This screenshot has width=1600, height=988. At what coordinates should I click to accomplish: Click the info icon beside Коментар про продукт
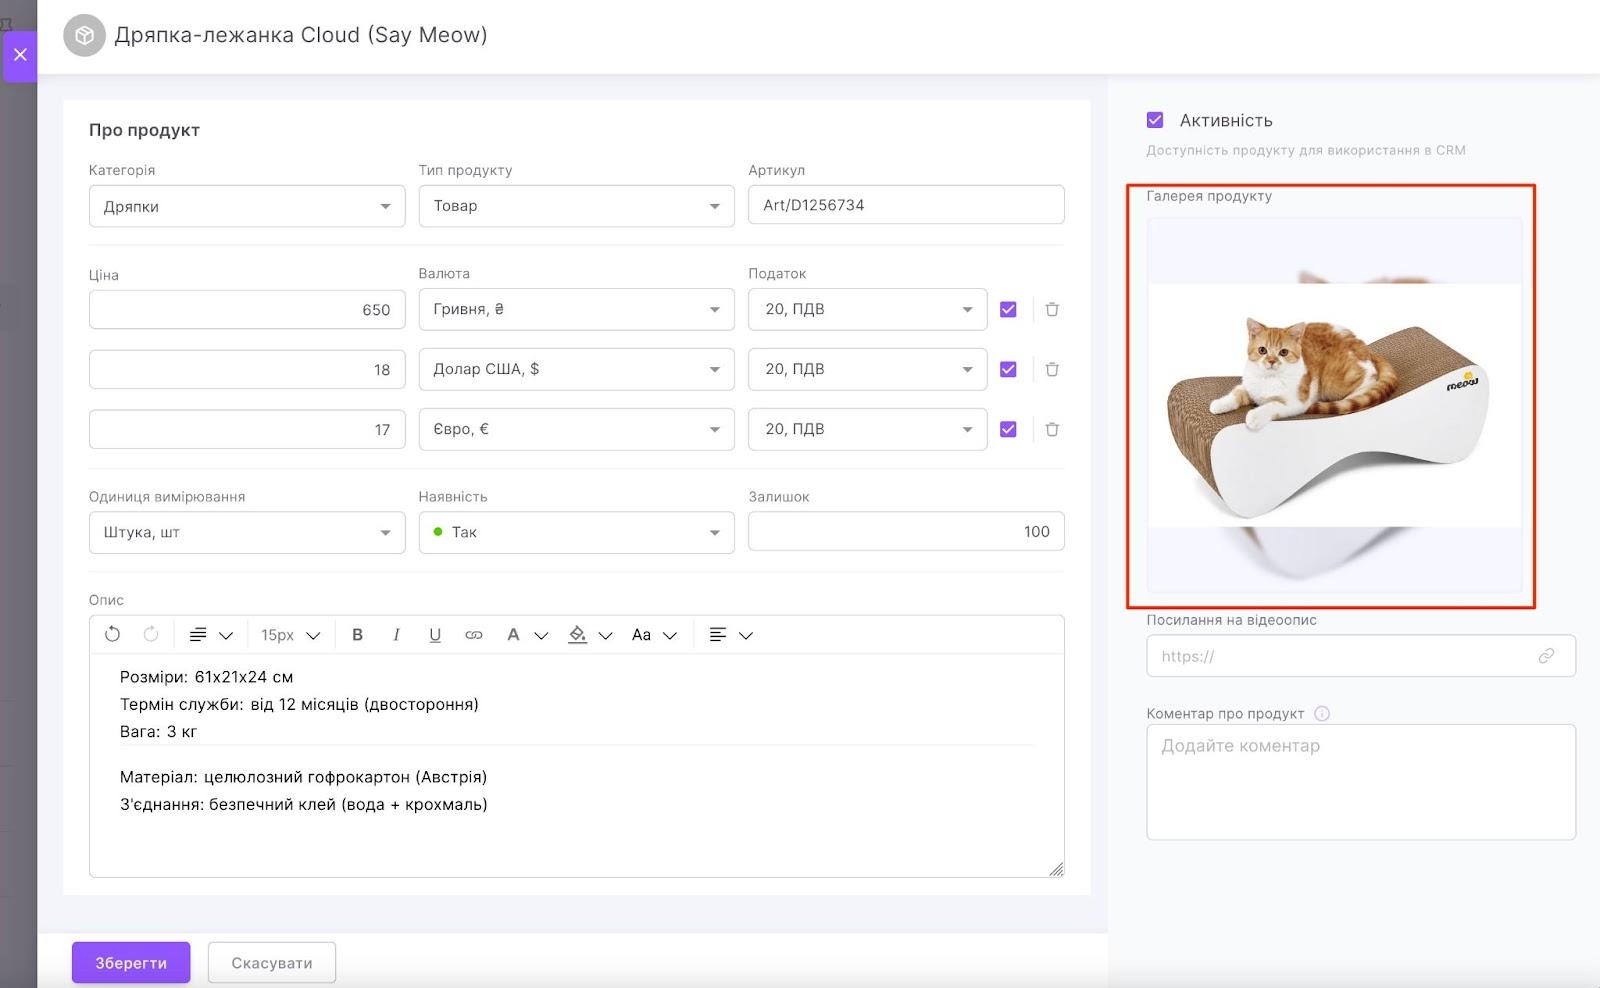[1322, 714]
